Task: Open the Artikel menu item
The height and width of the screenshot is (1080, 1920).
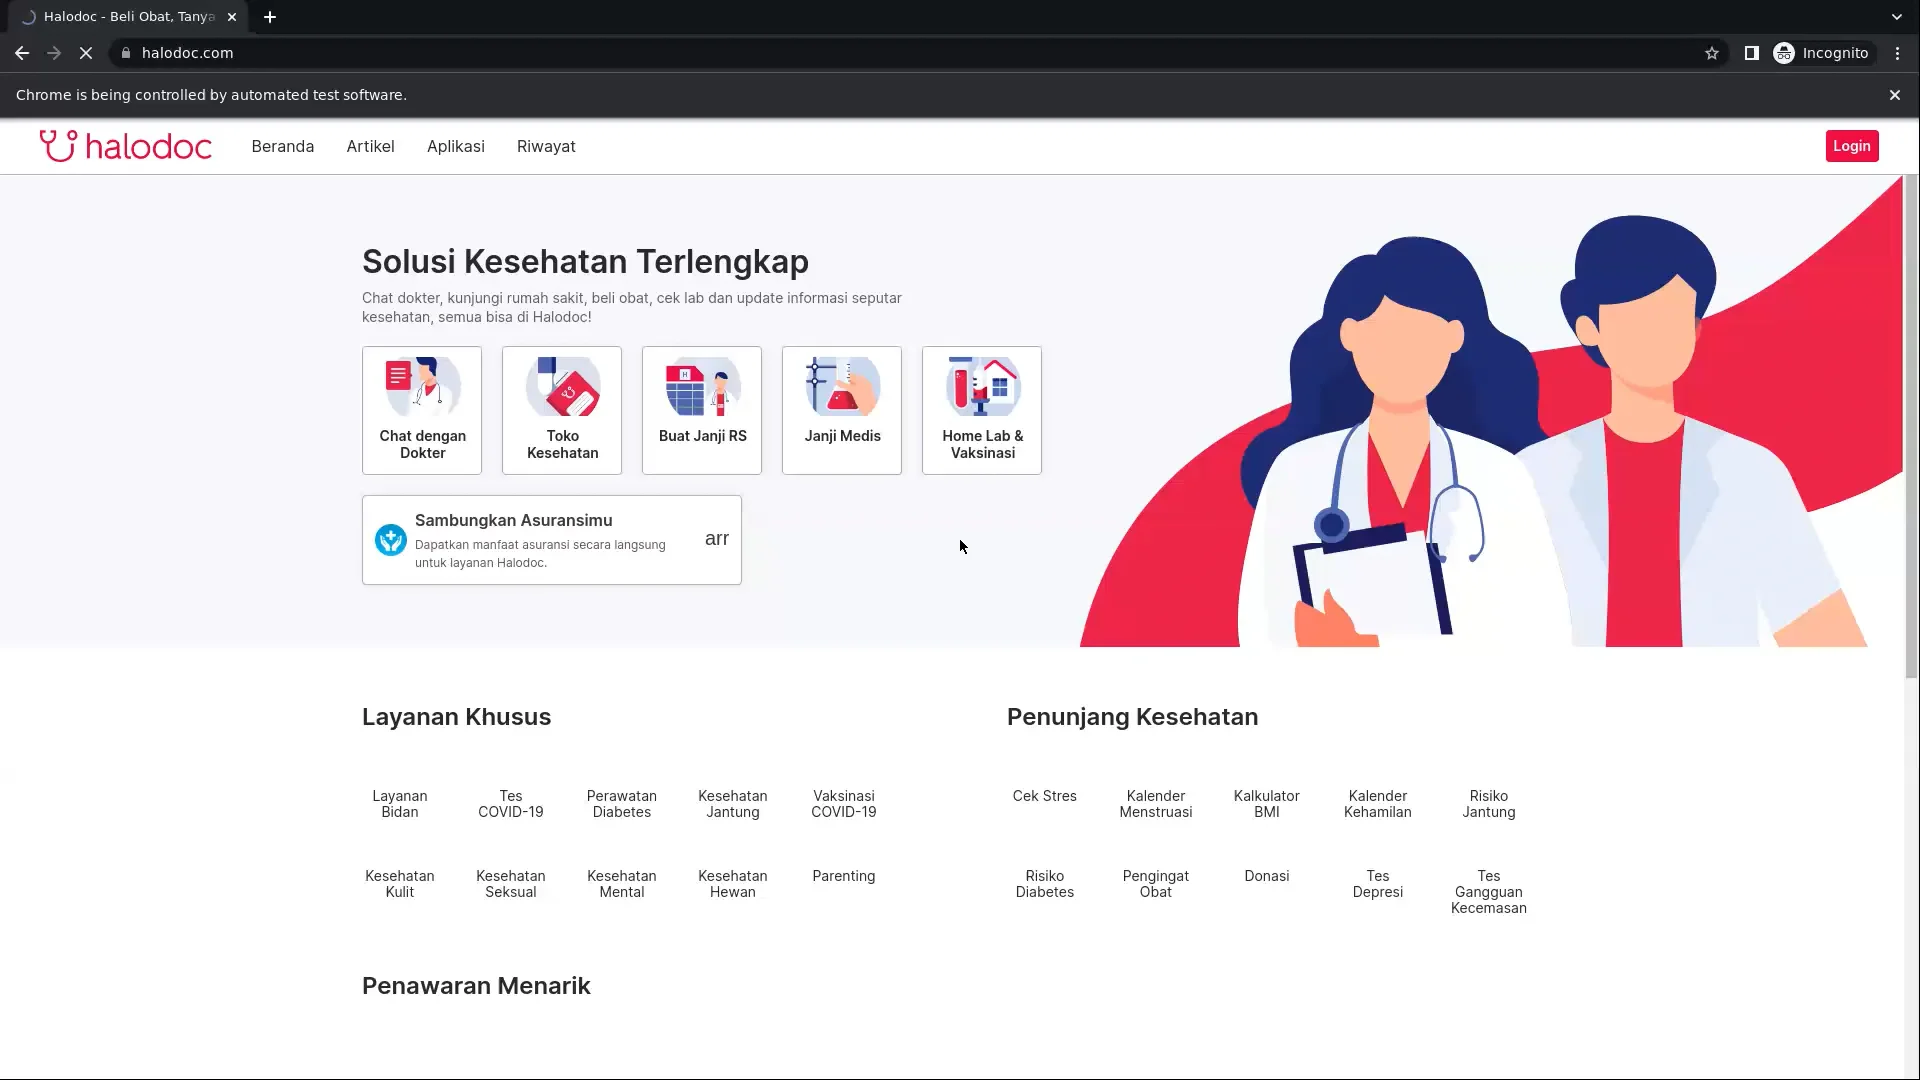Action: pos(371,146)
